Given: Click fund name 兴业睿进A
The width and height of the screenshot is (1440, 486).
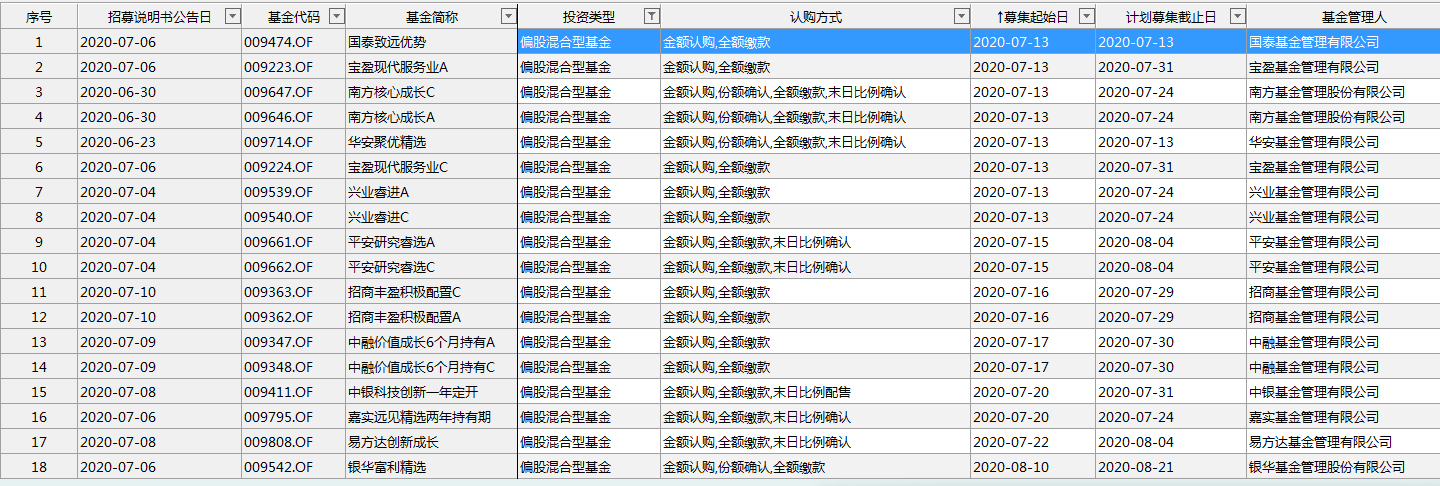Looking at the screenshot, I should [x=379, y=192].
